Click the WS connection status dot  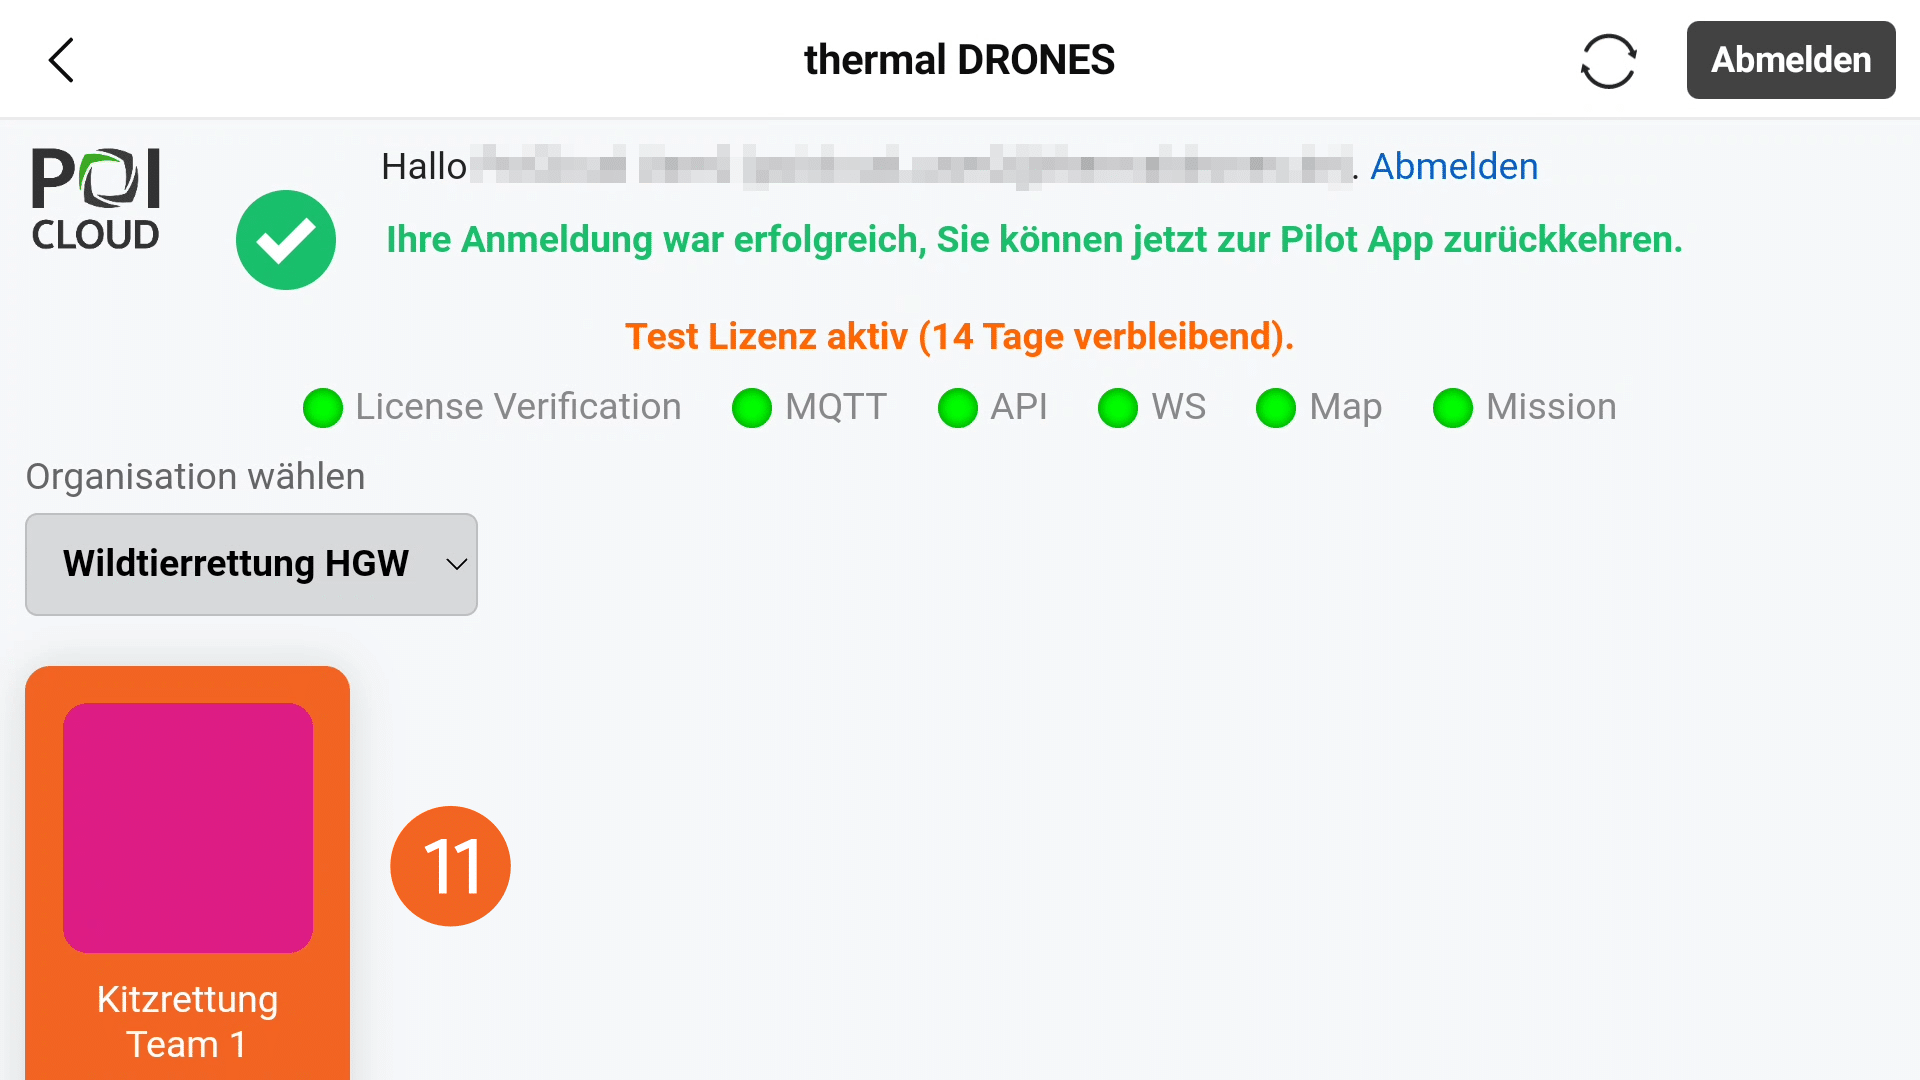point(1118,408)
